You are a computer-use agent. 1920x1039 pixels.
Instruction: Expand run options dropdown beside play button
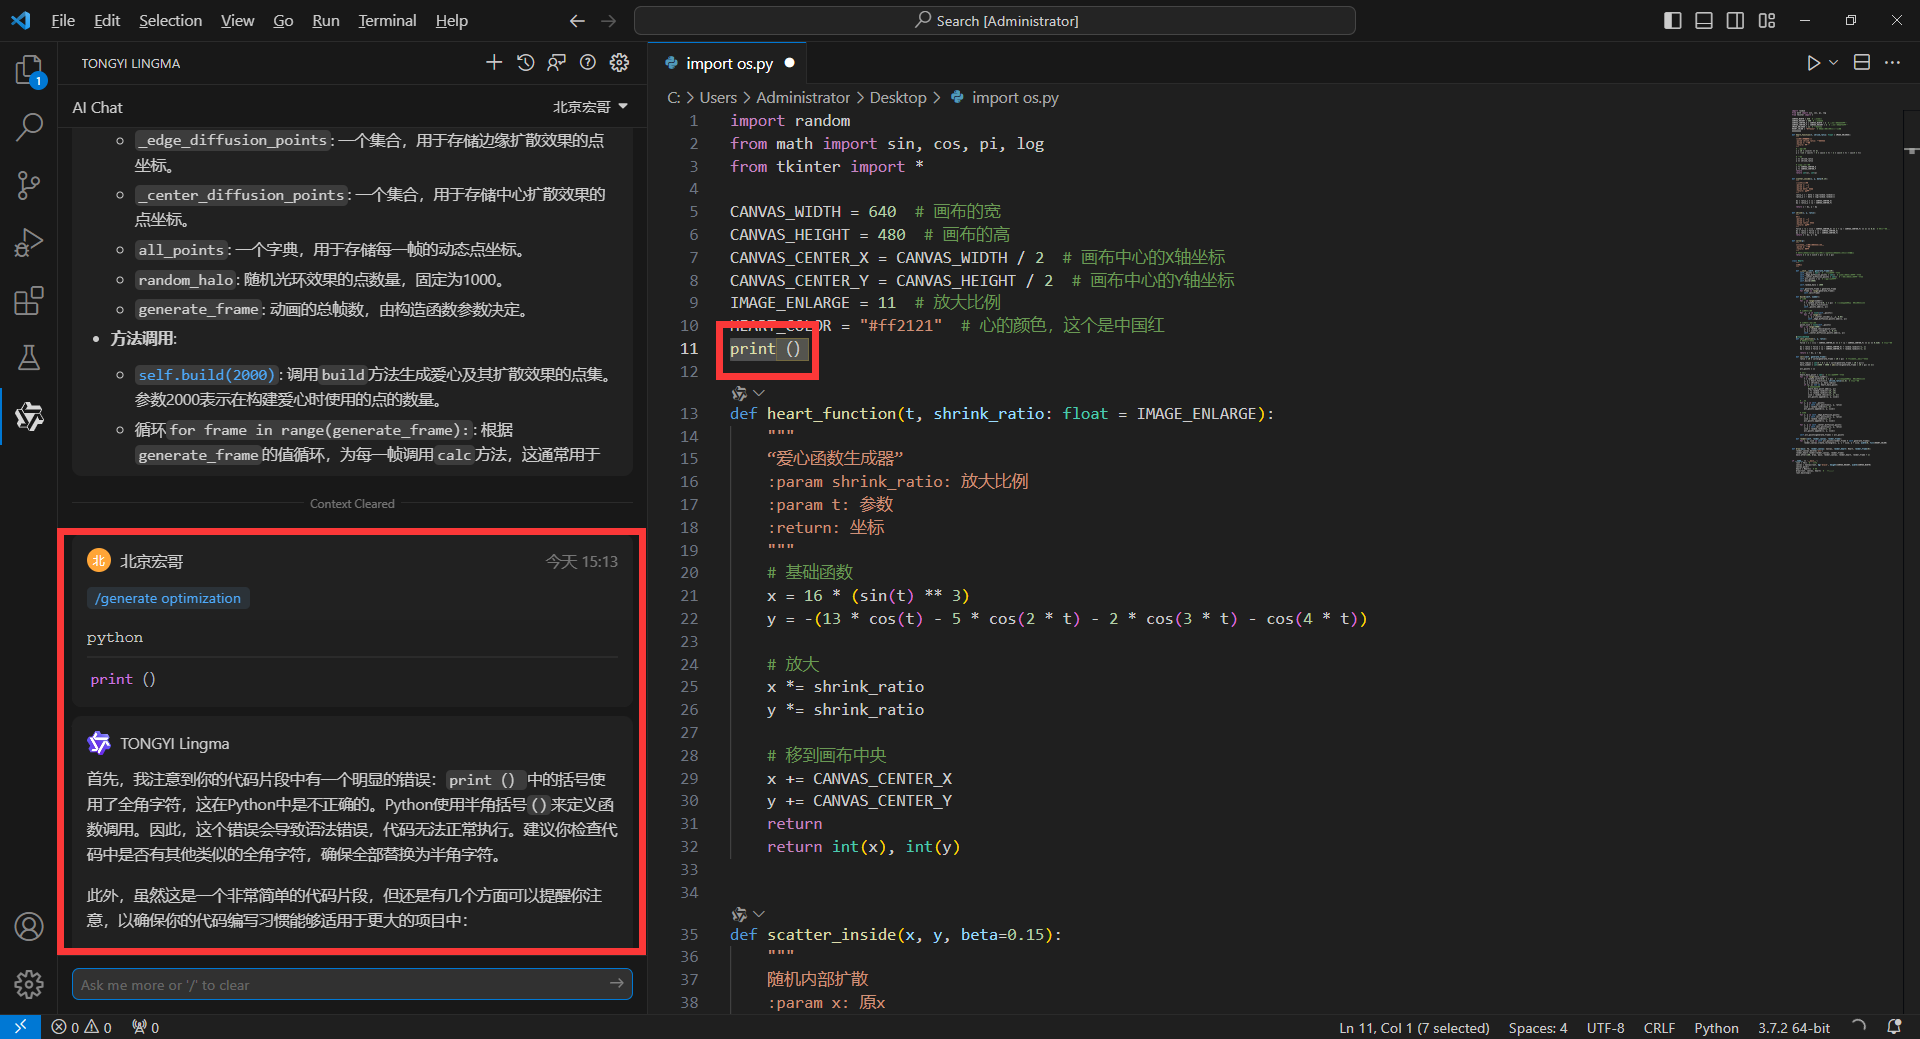(x=1833, y=63)
